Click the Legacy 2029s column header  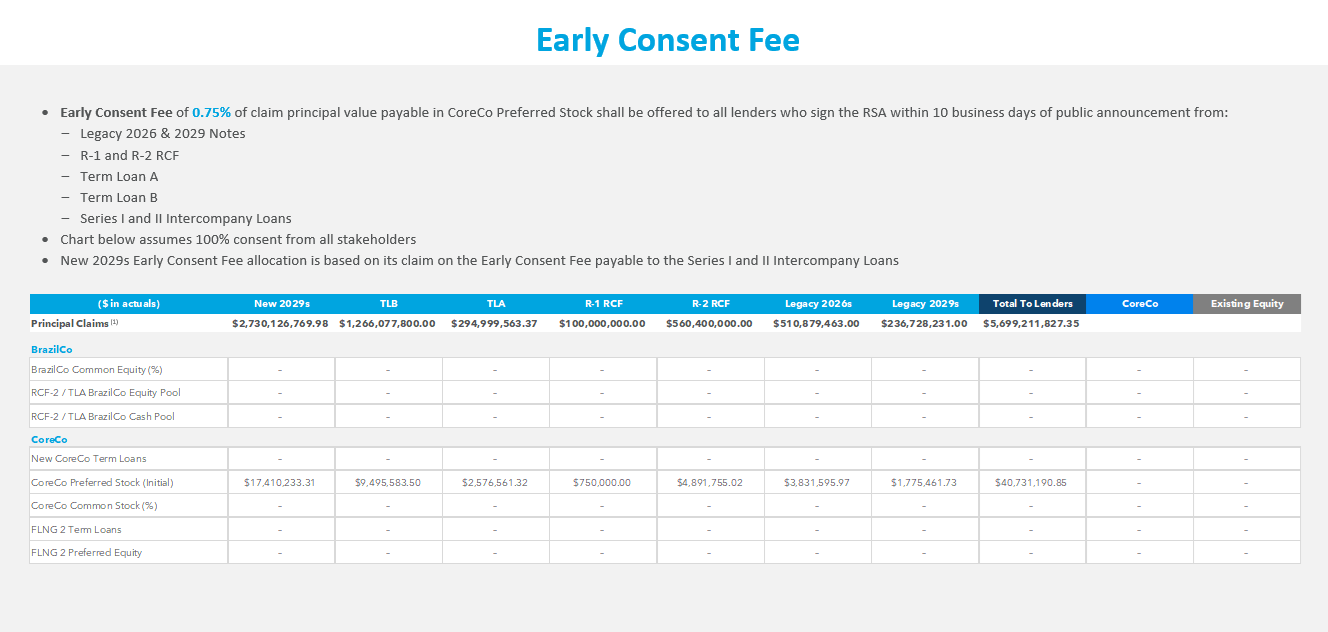tap(924, 304)
